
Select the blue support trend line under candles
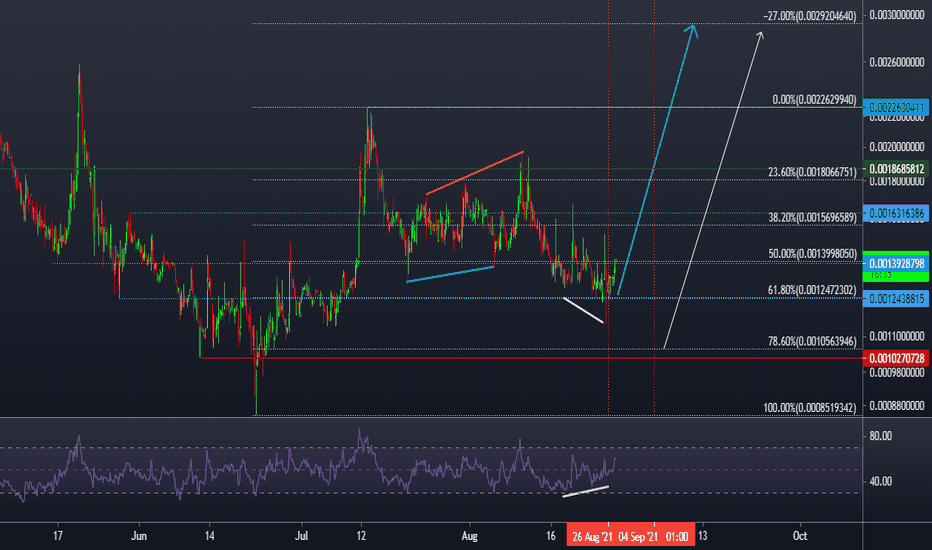[x=450, y=274]
